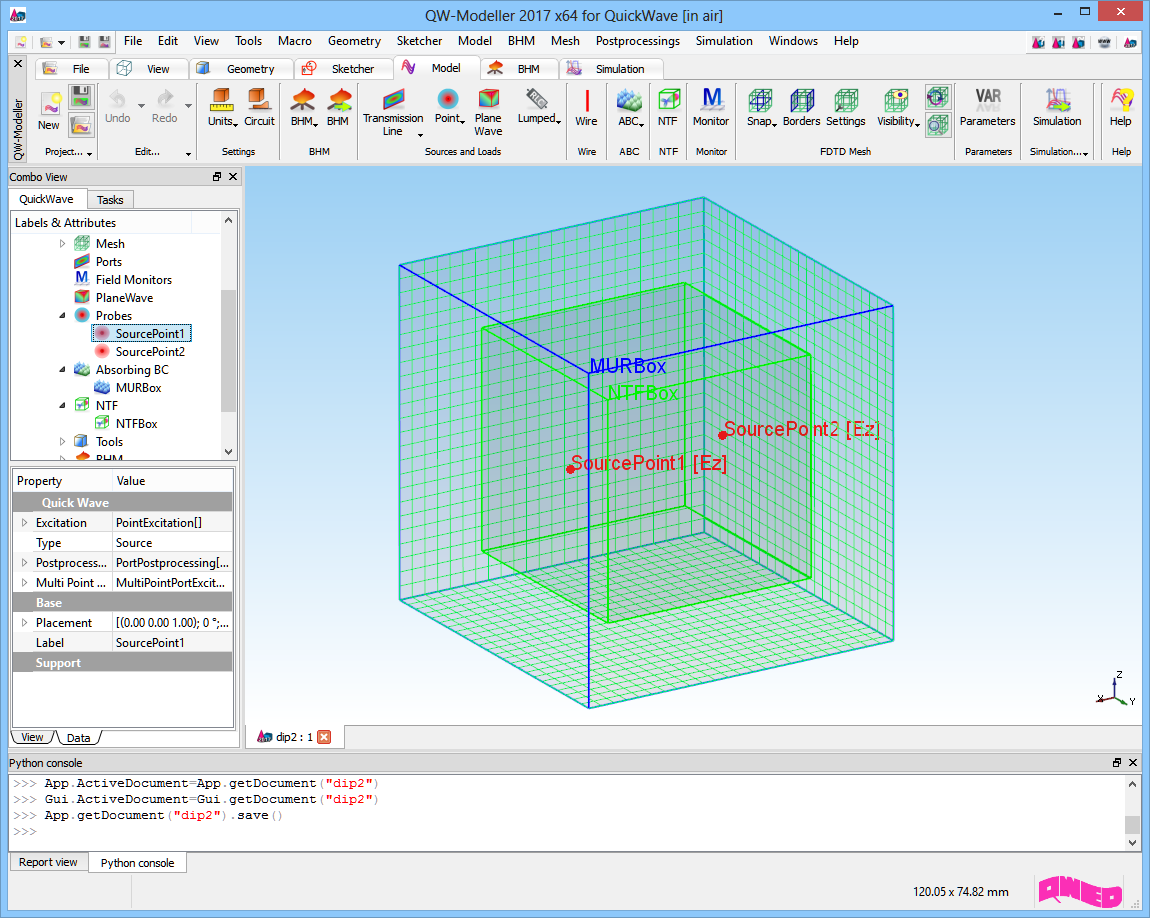Click the empty Python console prompt line
This screenshot has height=918, width=1150.
pos(568,831)
